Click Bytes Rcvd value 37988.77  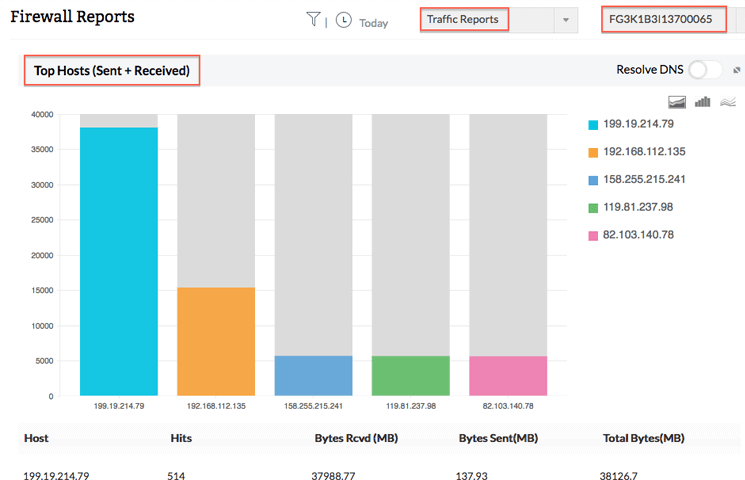tap(333, 475)
